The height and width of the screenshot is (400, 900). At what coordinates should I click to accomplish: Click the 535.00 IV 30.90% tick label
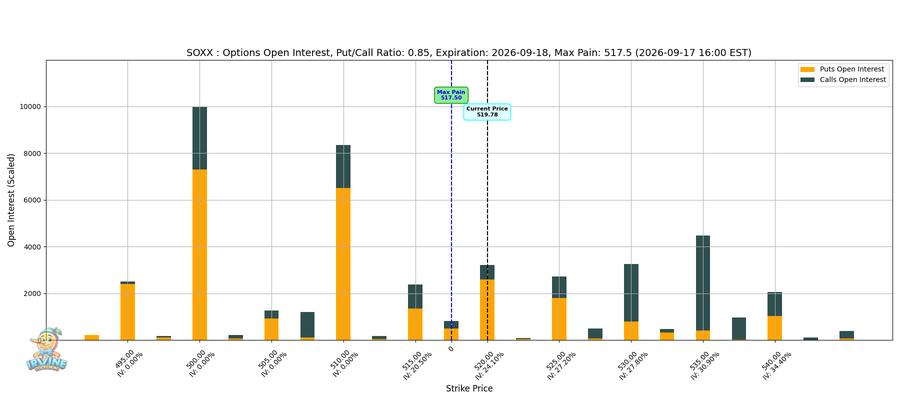(x=704, y=363)
